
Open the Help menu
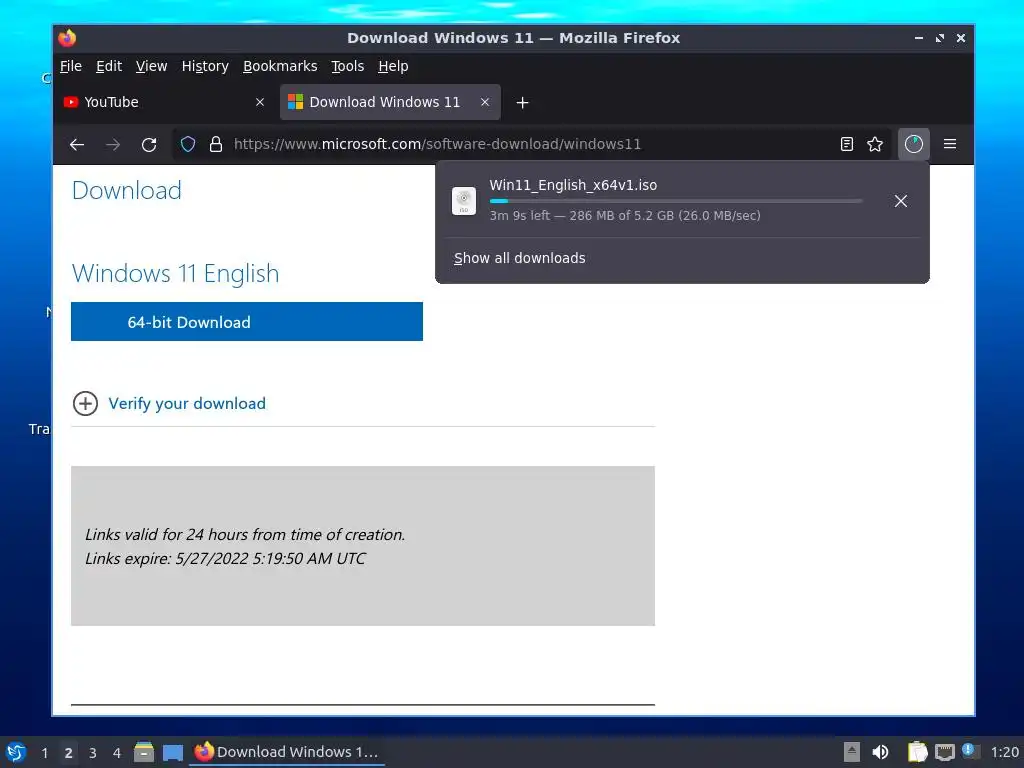tap(393, 67)
